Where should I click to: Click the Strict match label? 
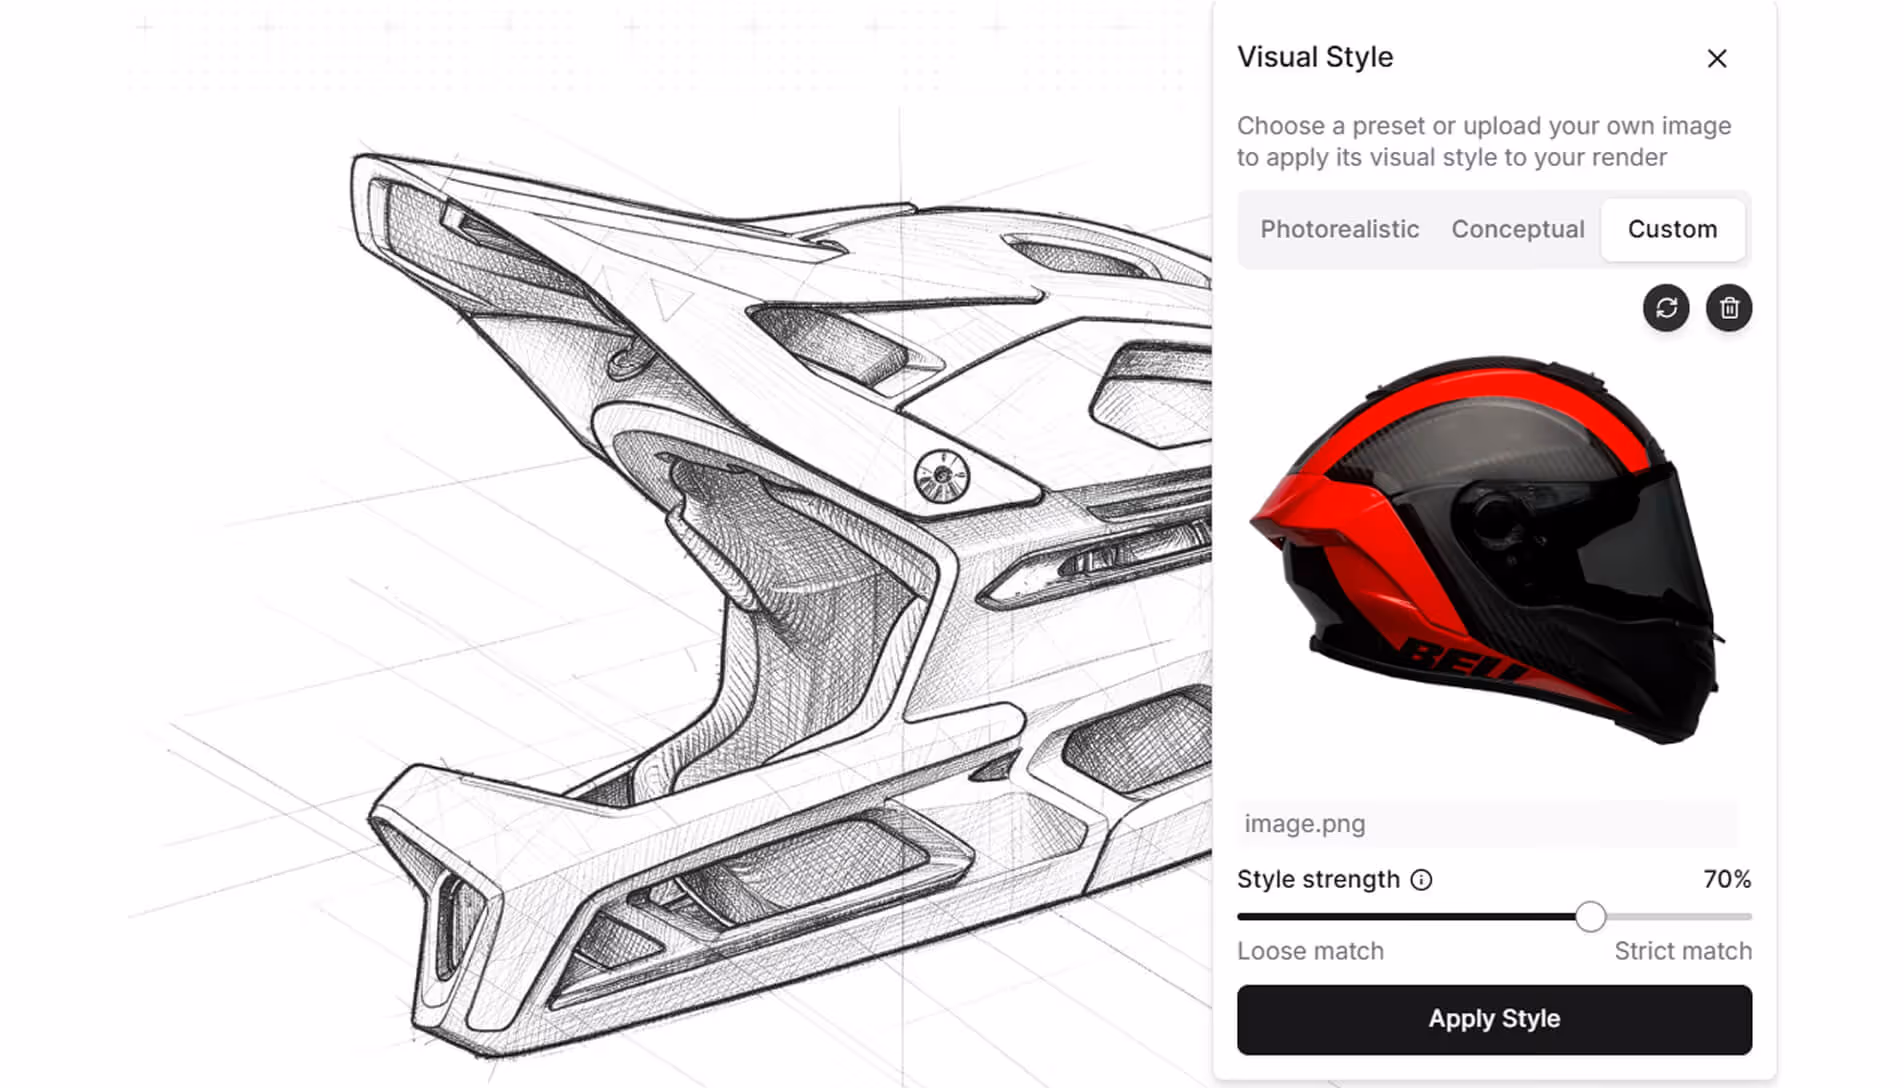(x=1683, y=951)
